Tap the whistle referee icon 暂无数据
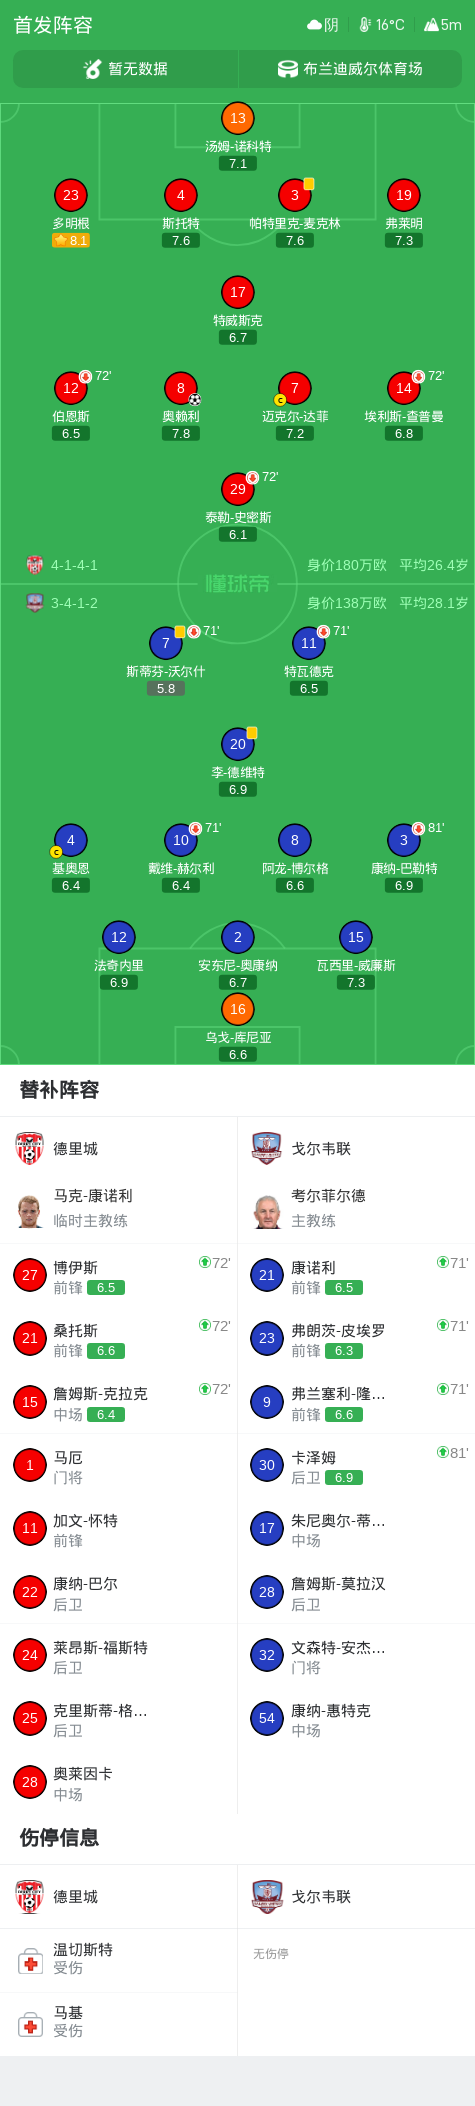Screen dimensions: 475x2106 click(93, 69)
